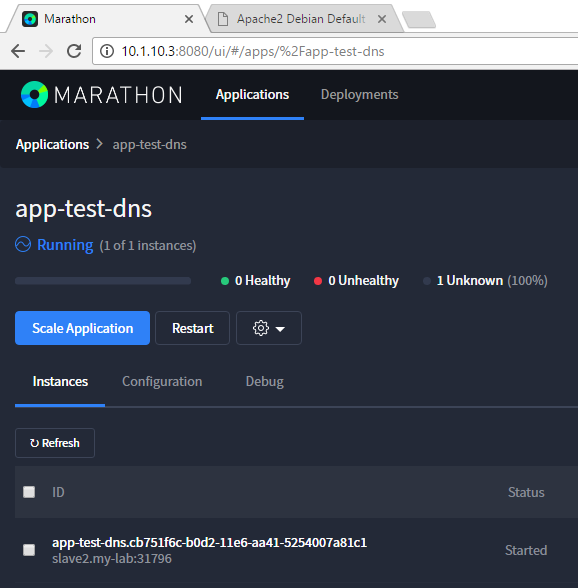The width and height of the screenshot is (578, 588).
Task: Click app-test-dns in the breadcrumb
Action: (150, 144)
